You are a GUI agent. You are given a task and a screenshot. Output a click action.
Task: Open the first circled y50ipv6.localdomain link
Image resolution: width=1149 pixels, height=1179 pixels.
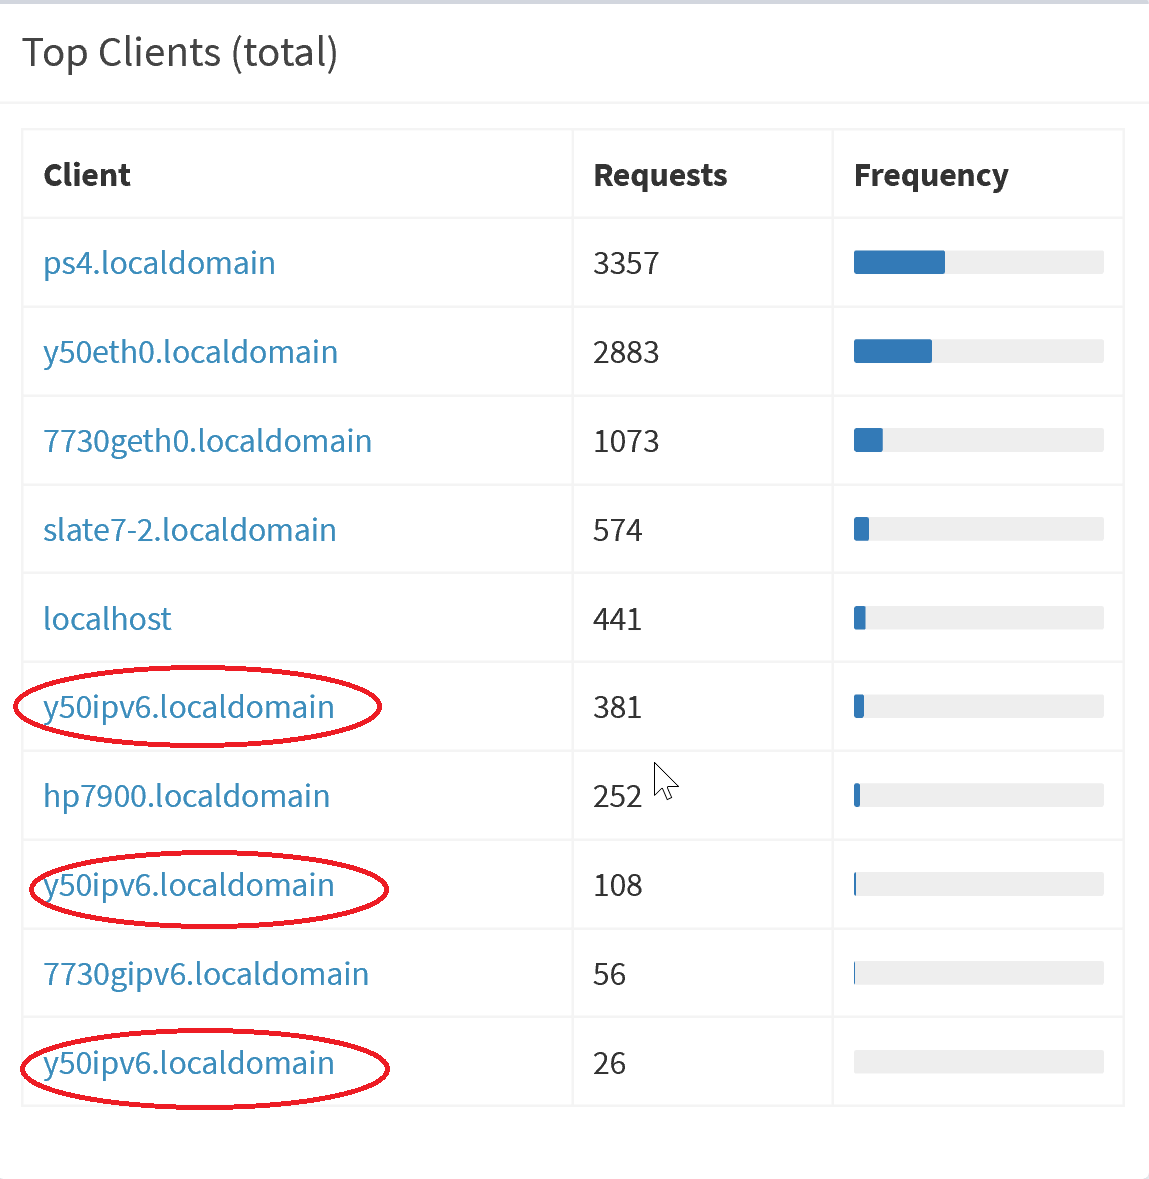[188, 707]
